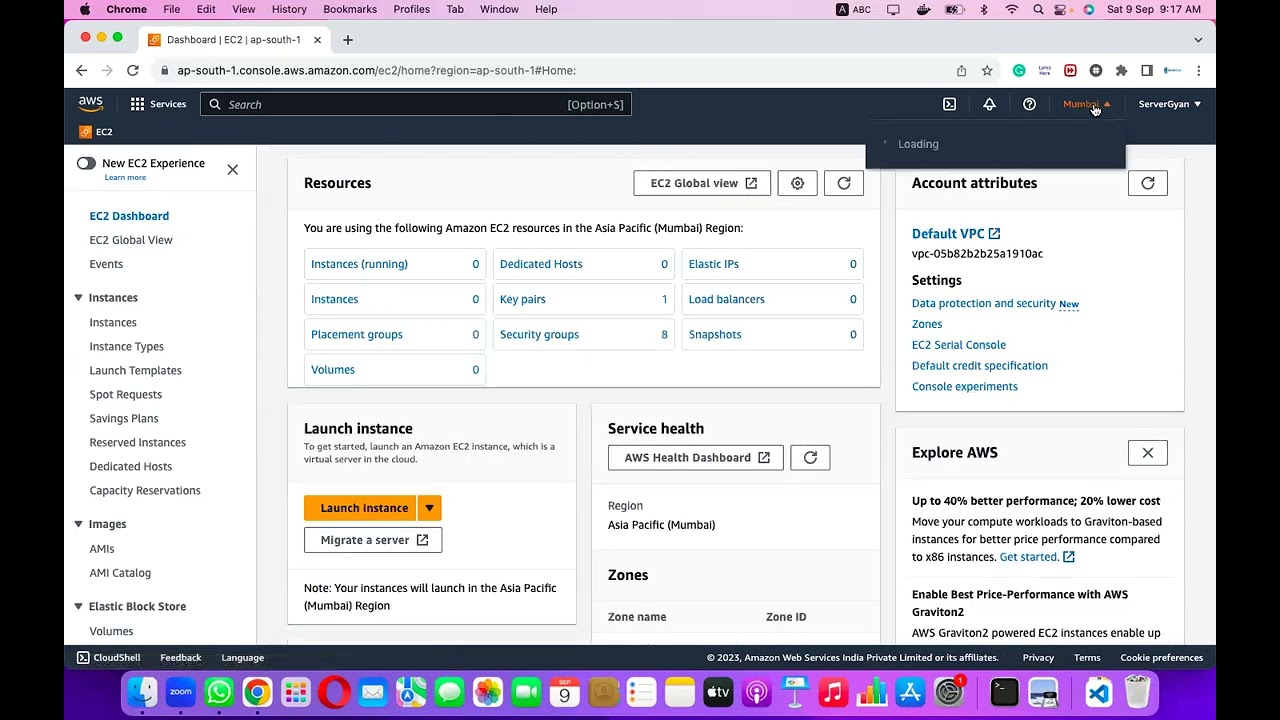Image resolution: width=1280 pixels, height=720 pixels.
Task: Click the AWS logo home icon
Action: pos(91,104)
